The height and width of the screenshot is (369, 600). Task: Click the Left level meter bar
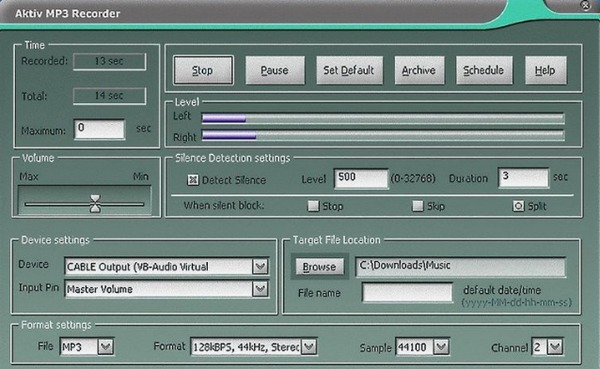383,118
